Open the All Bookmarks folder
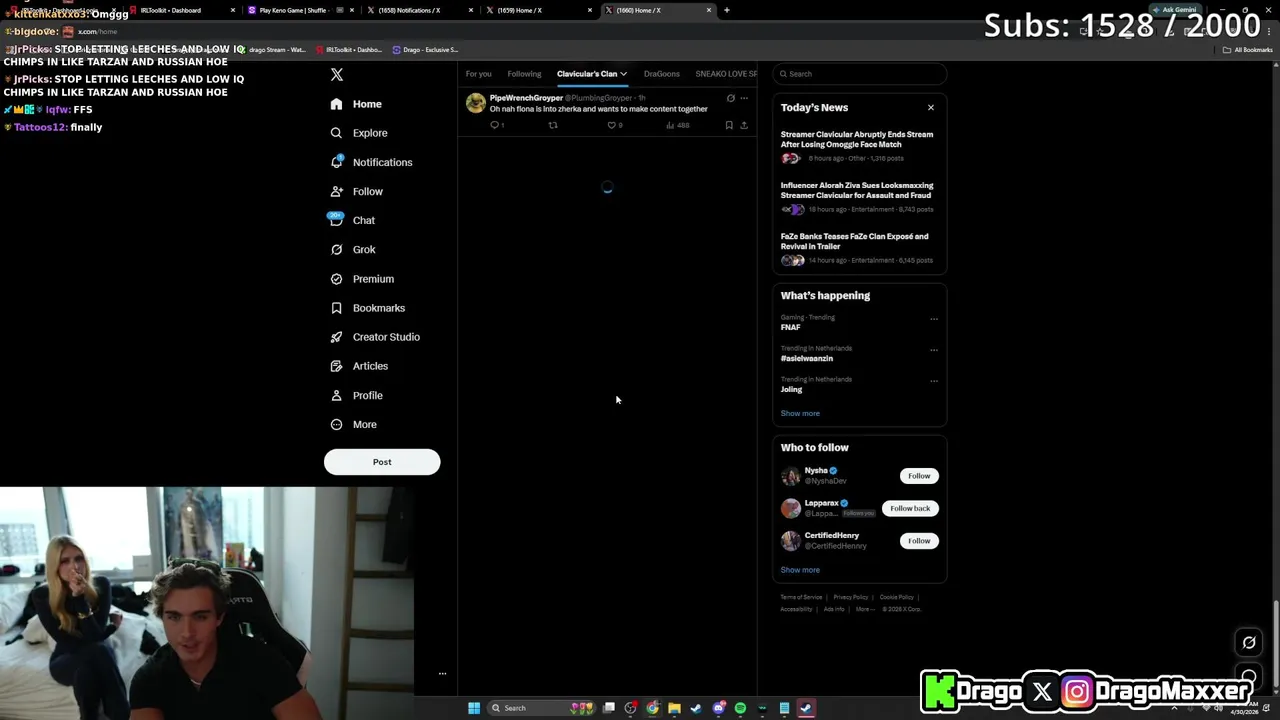The image size is (1280, 720). pyautogui.click(x=1248, y=49)
